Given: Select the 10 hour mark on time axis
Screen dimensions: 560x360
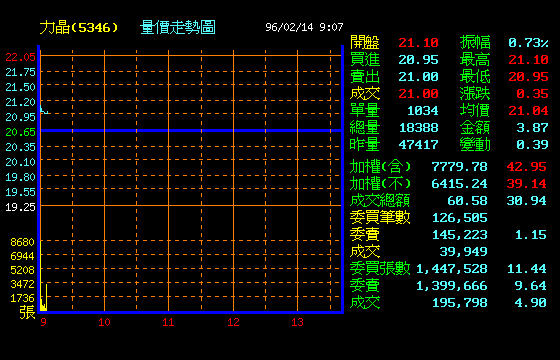Looking at the screenshot, I should [x=104, y=322].
